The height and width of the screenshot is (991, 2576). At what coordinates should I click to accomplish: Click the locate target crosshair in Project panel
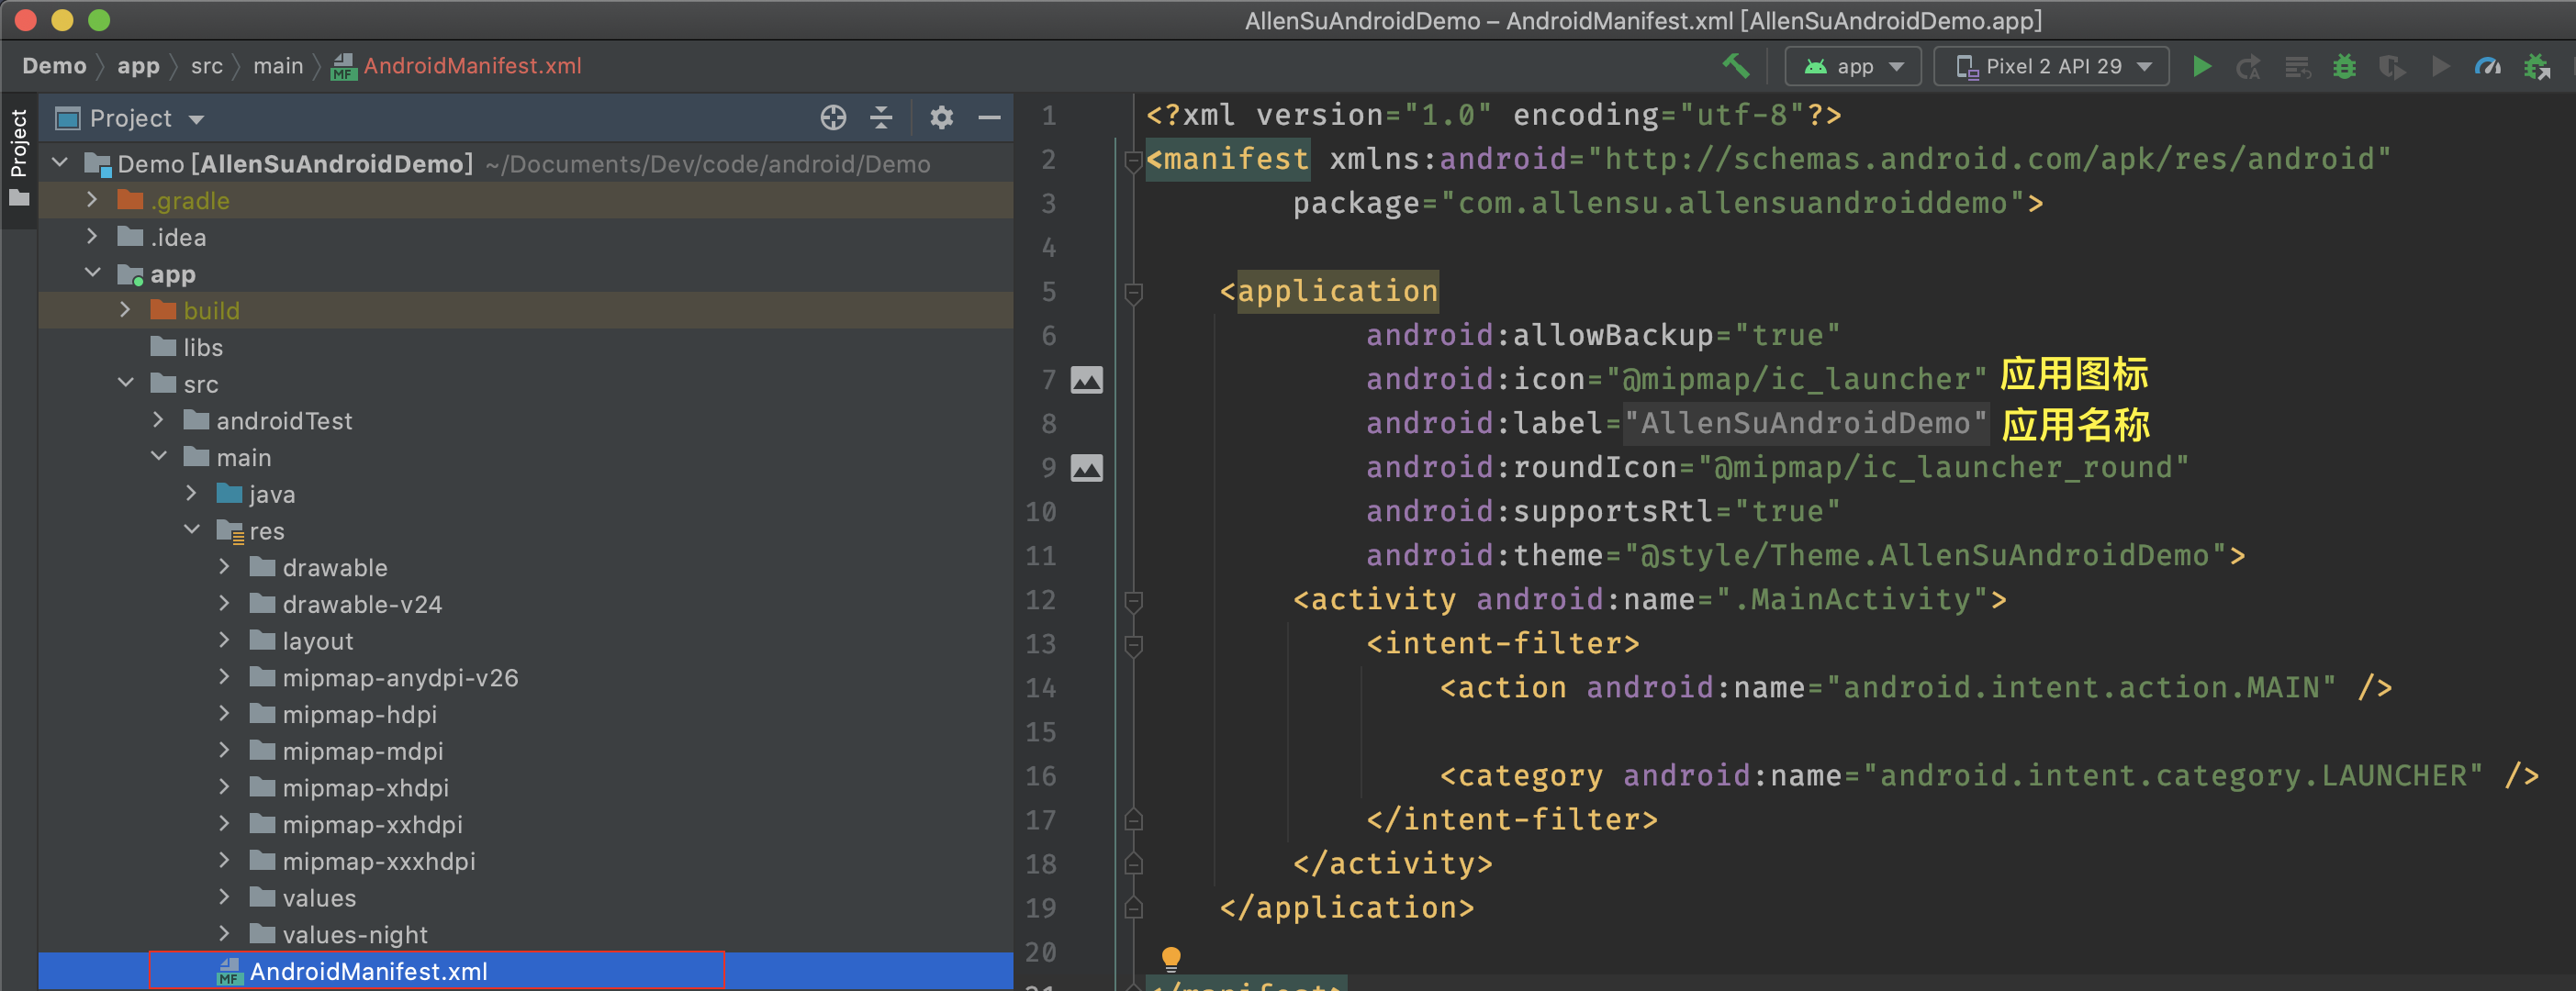click(x=833, y=118)
